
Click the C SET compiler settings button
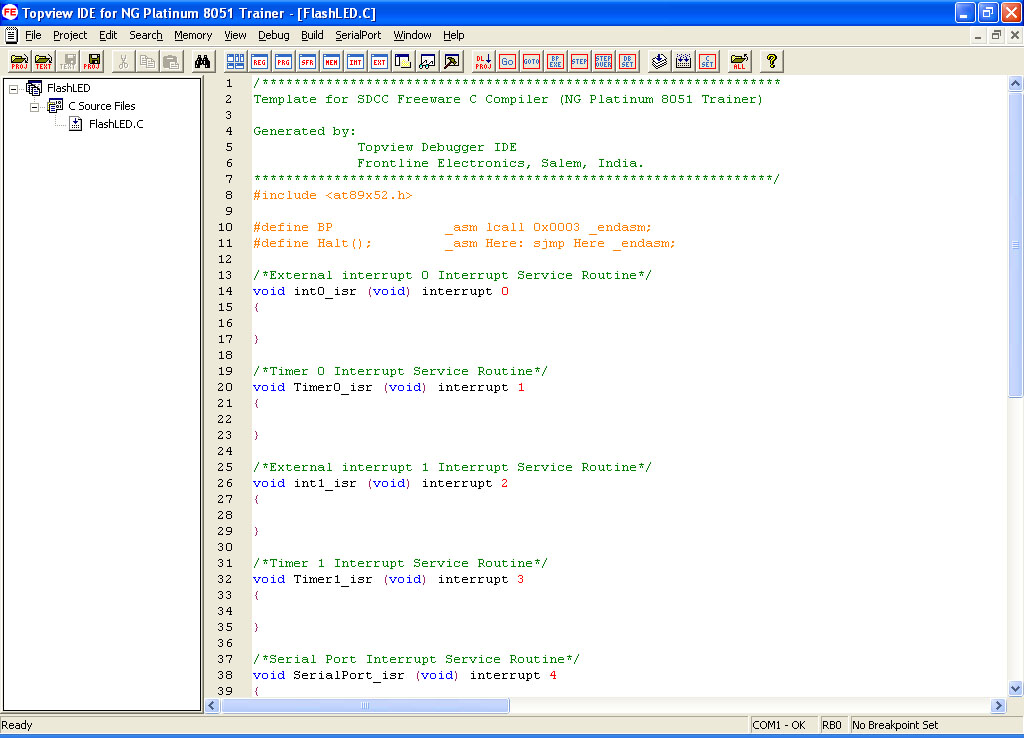pyautogui.click(x=708, y=61)
